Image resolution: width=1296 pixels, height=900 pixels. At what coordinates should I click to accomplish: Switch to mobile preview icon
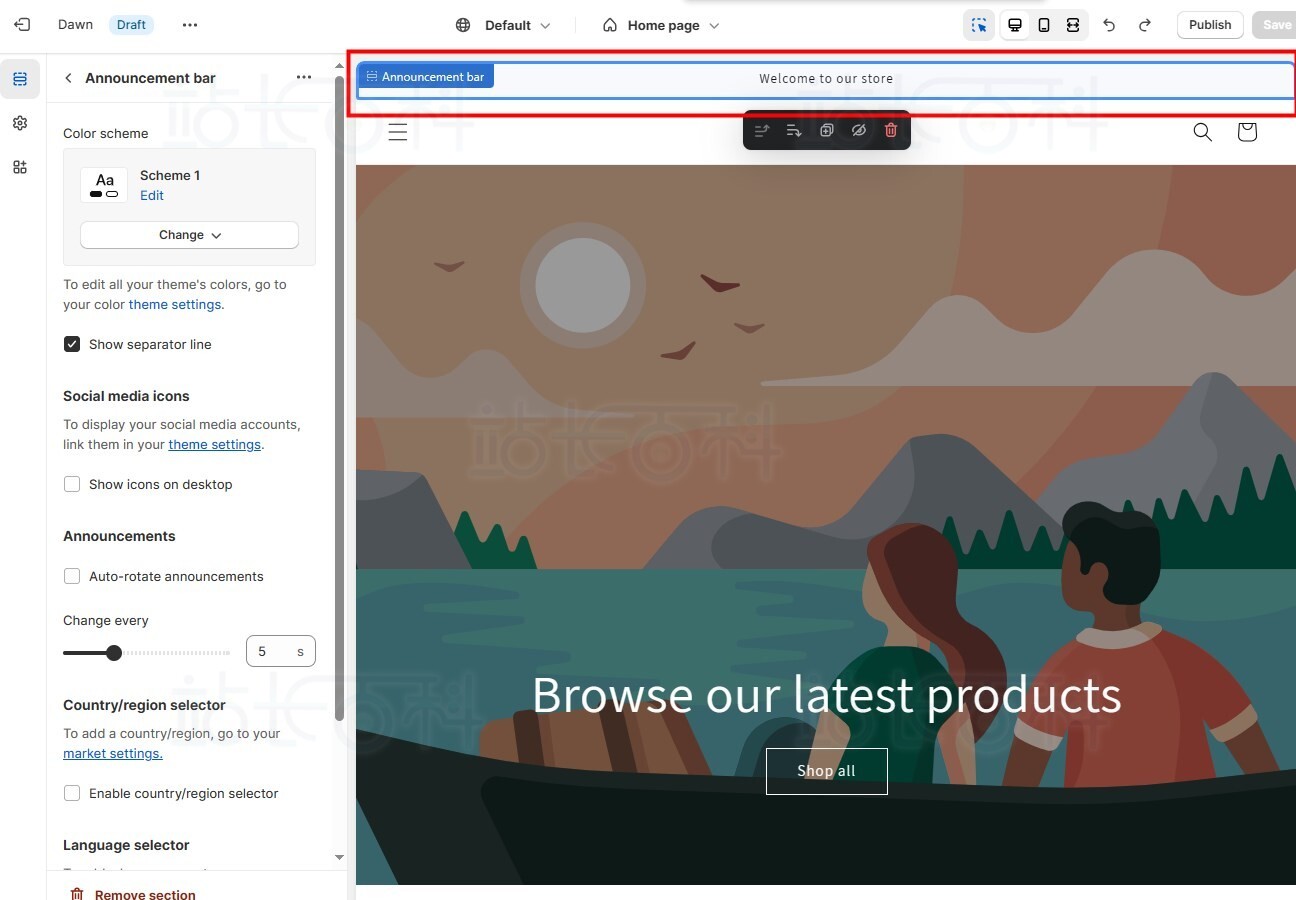pos(1044,25)
